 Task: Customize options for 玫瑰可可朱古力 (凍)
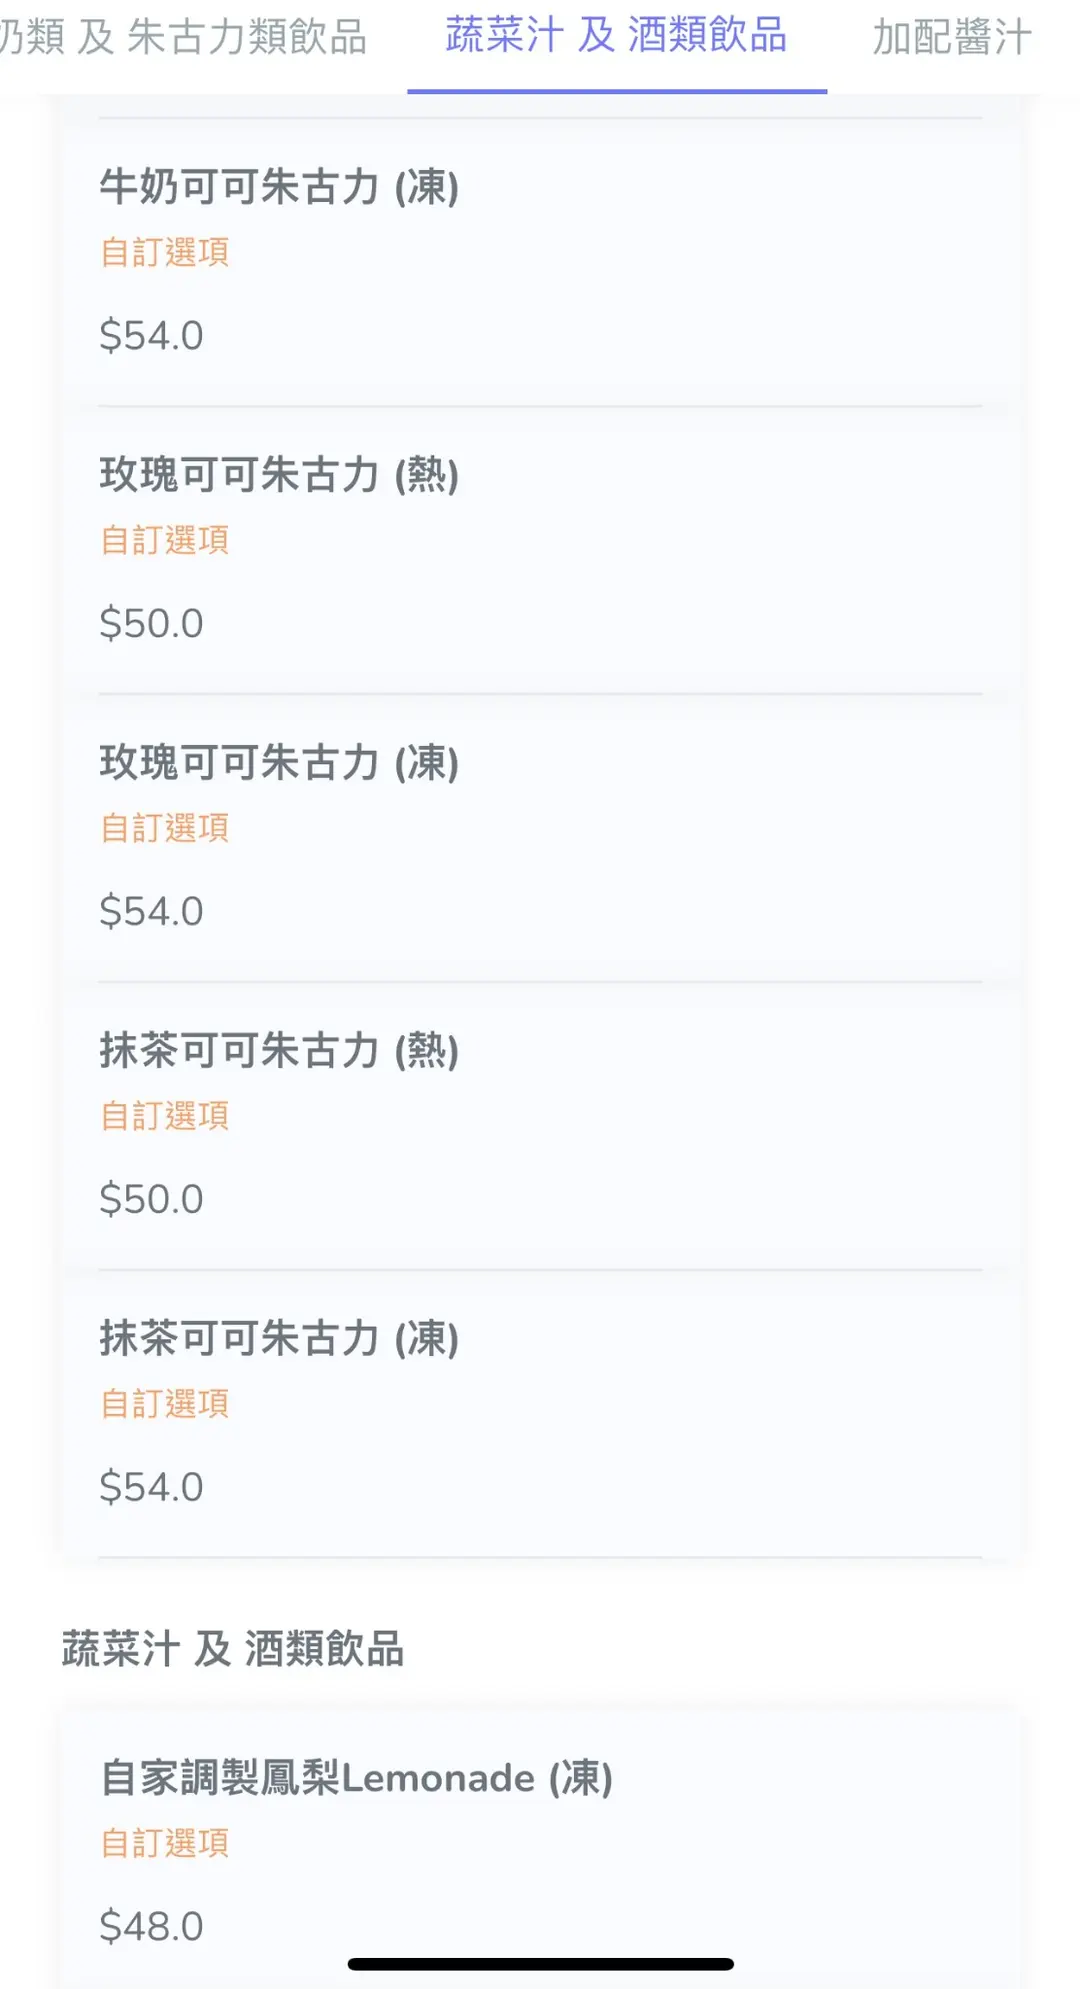[165, 828]
